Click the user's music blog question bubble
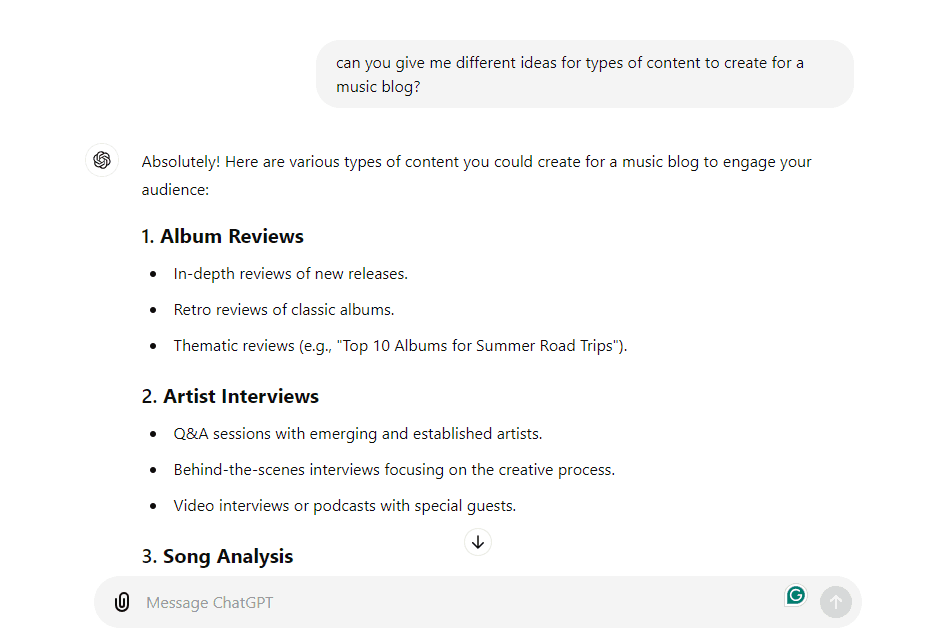The image size is (940, 637). [584, 74]
